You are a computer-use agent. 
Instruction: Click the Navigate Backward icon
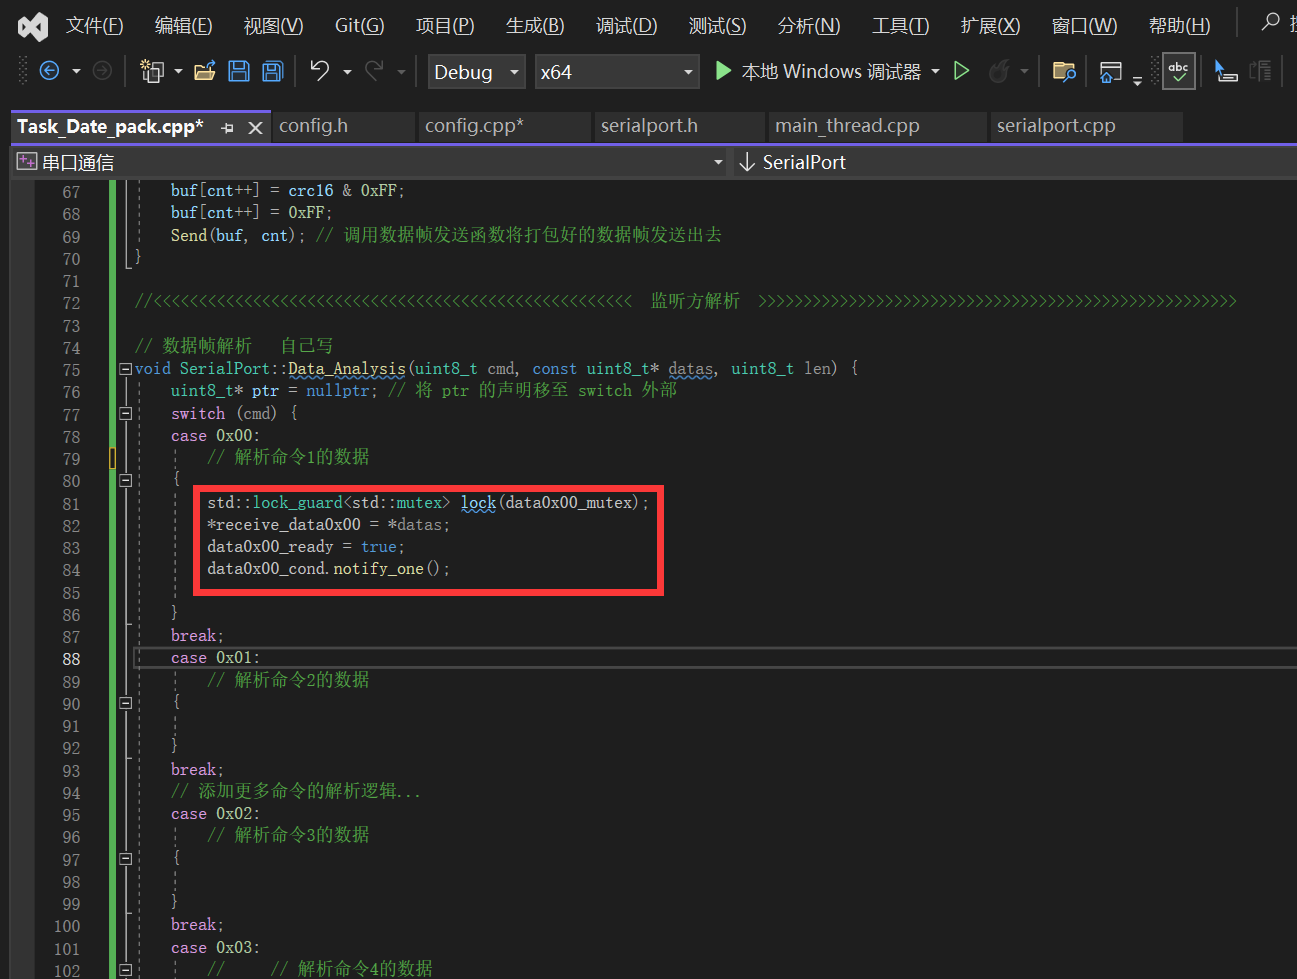point(49,71)
